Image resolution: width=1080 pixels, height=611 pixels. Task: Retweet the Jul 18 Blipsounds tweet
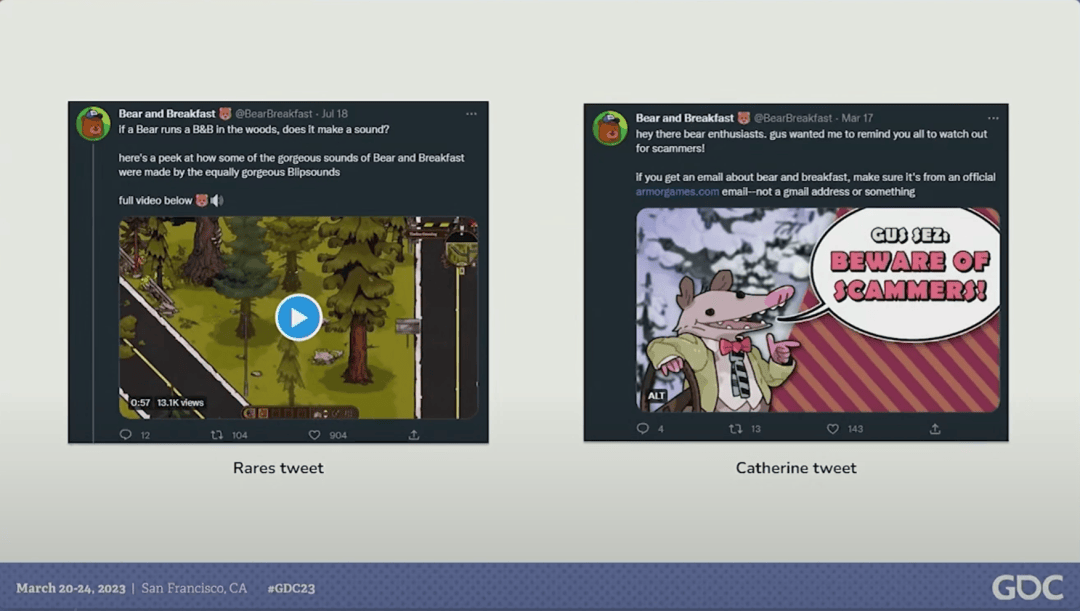click(x=217, y=435)
